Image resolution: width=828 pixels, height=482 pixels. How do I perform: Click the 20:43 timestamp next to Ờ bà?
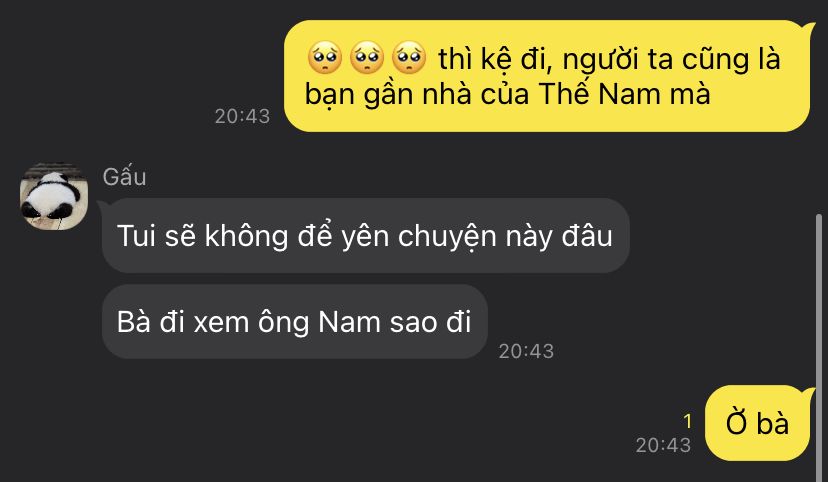[x=663, y=445]
